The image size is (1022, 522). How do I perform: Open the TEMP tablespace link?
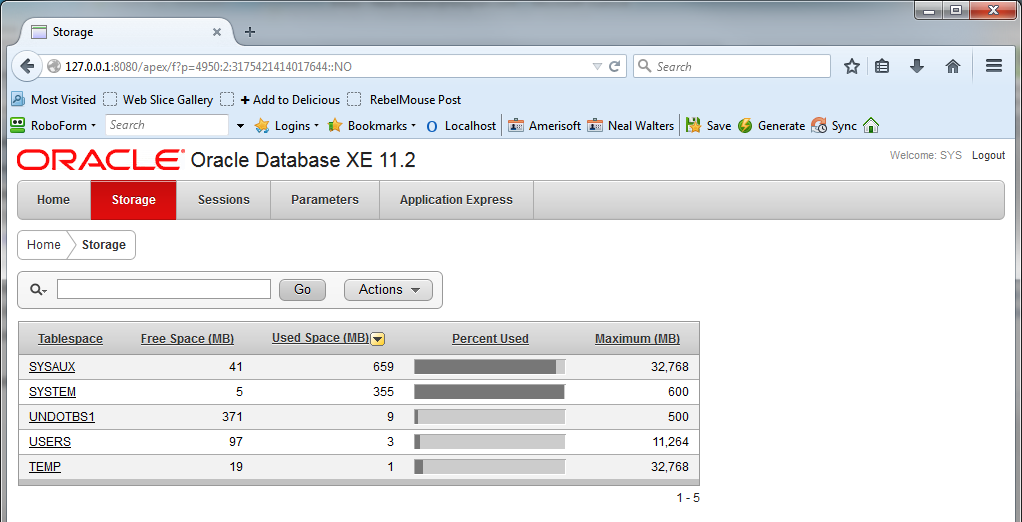pyautogui.click(x=45, y=467)
